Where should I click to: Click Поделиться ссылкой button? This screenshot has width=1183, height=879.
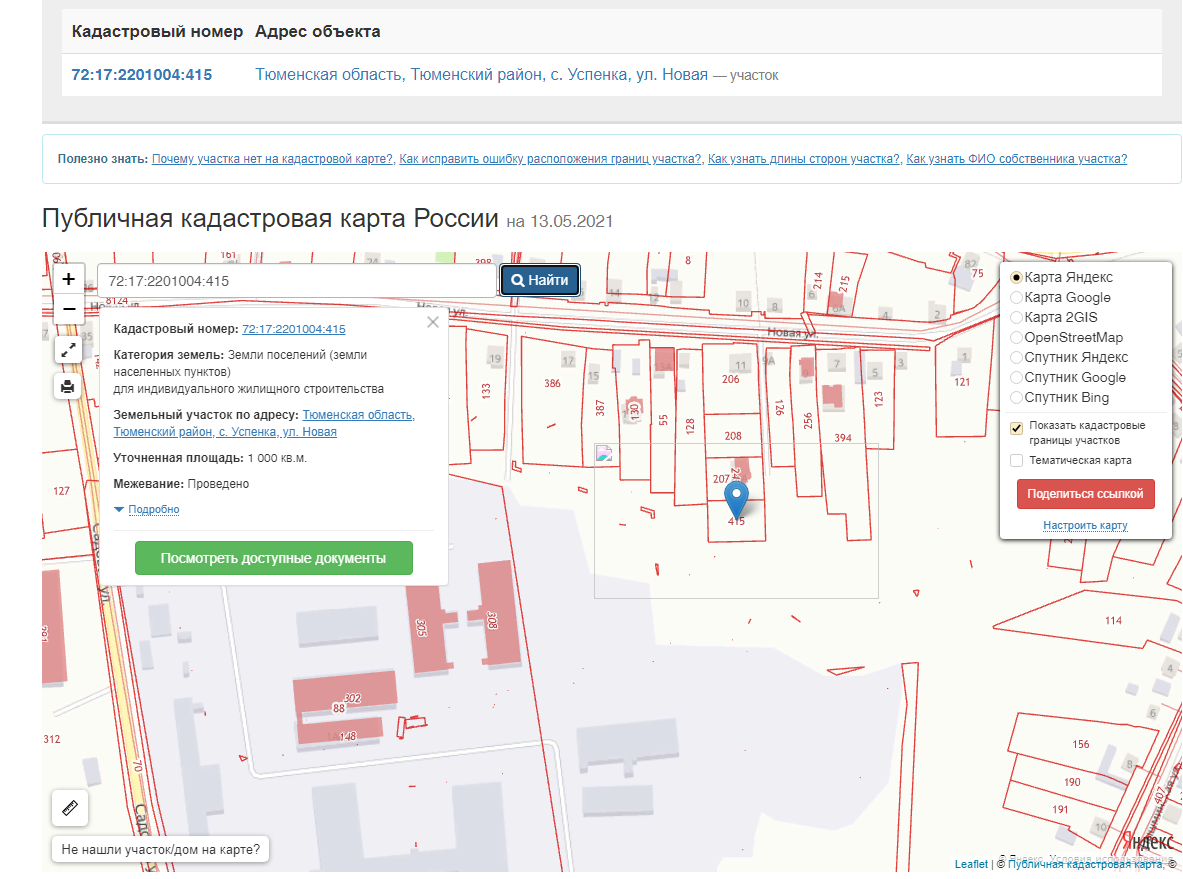pos(1085,494)
